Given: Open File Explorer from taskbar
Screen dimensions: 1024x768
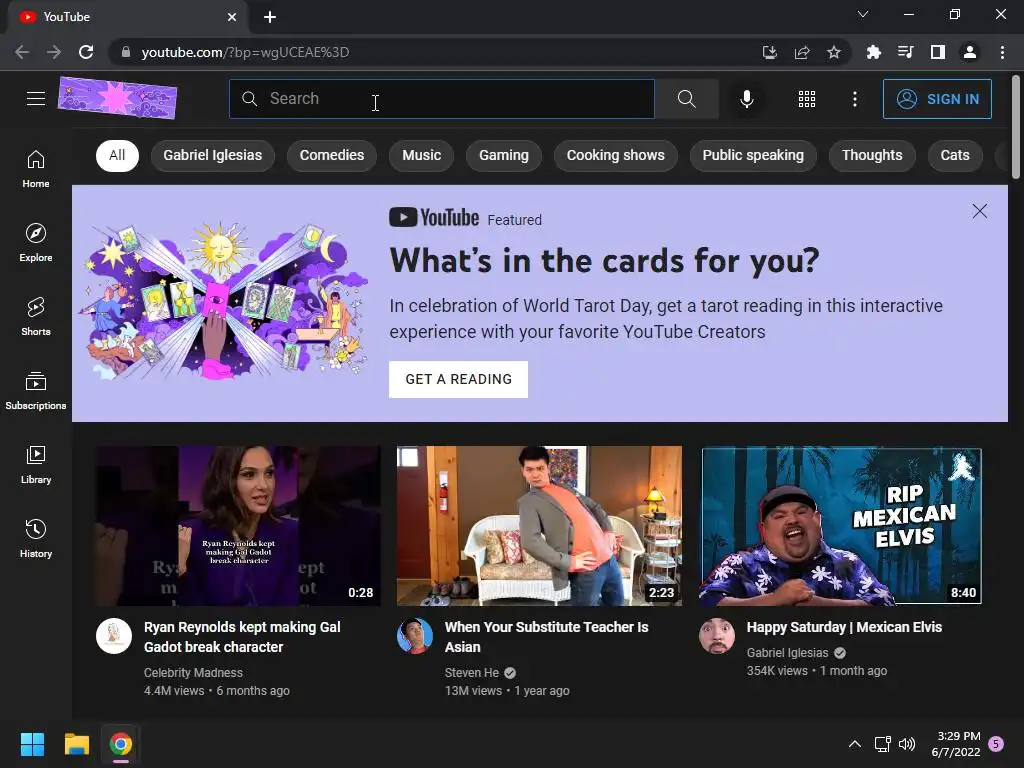Looking at the screenshot, I should (76, 744).
